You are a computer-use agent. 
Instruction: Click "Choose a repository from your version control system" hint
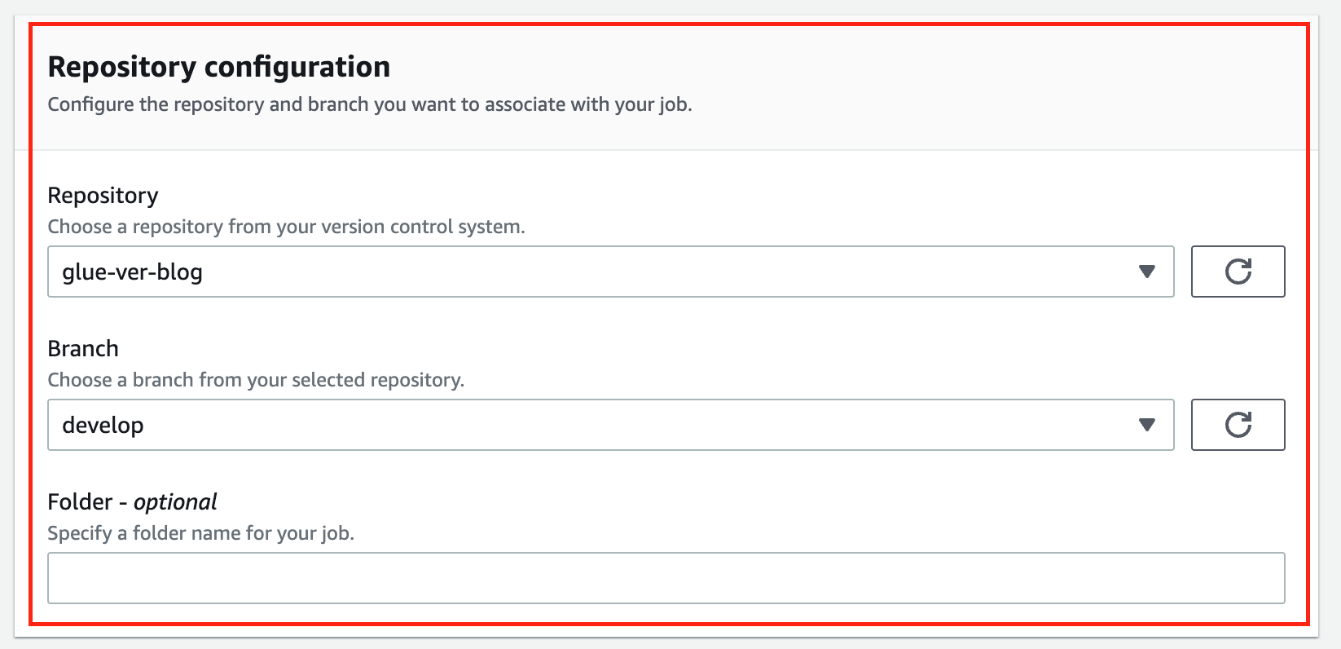(286, 226)
